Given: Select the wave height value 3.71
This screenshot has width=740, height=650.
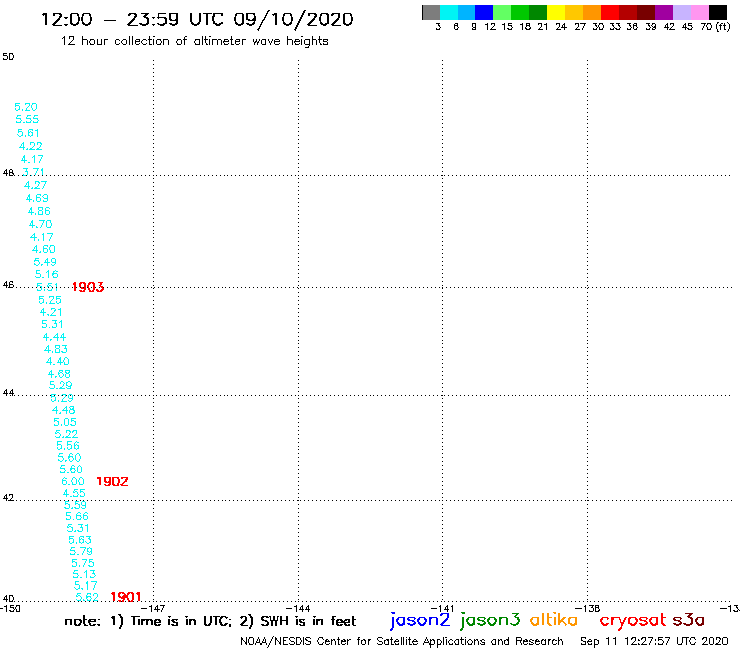Looking at the screenshot, I should 34,172.
